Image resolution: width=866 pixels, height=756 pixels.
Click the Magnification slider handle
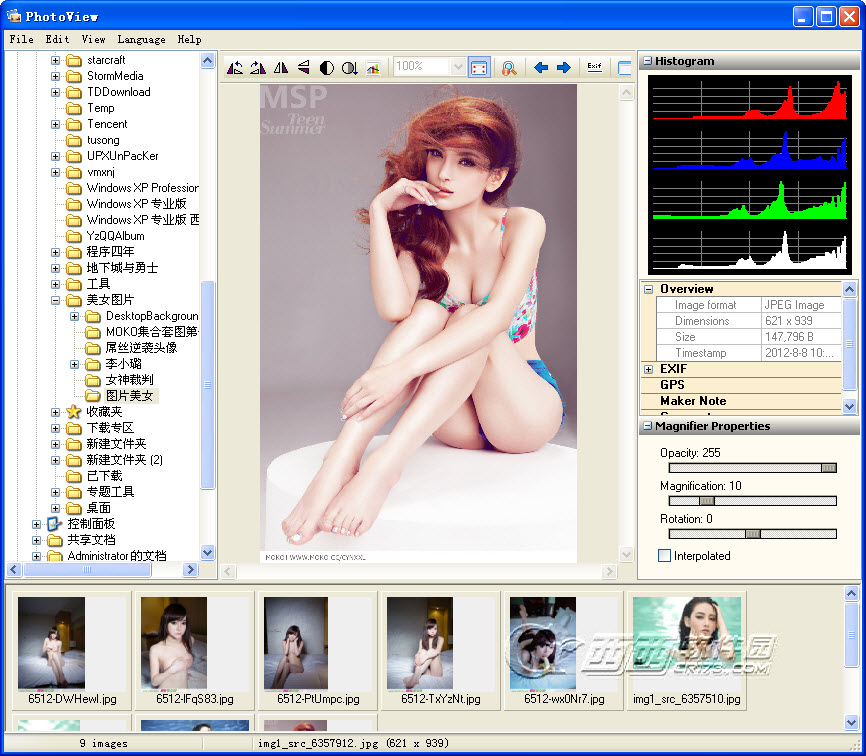click(x=707, y=501)
